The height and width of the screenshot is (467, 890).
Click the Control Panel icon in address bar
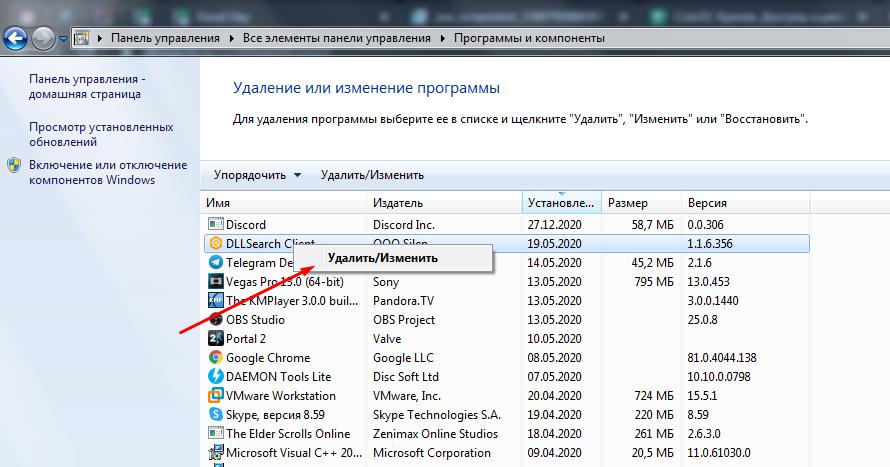point(82,39)
